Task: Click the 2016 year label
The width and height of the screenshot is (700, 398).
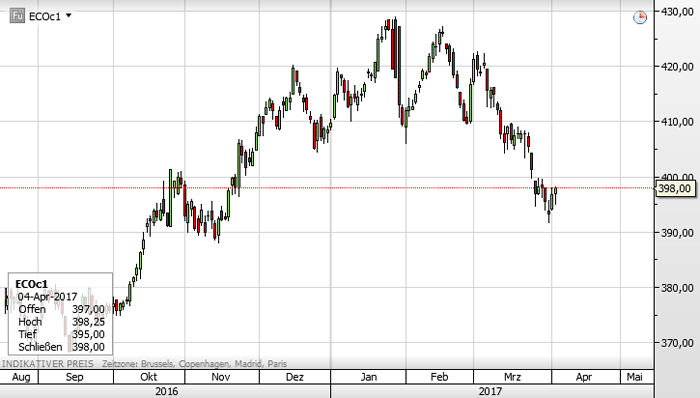Action: (166, 391)
